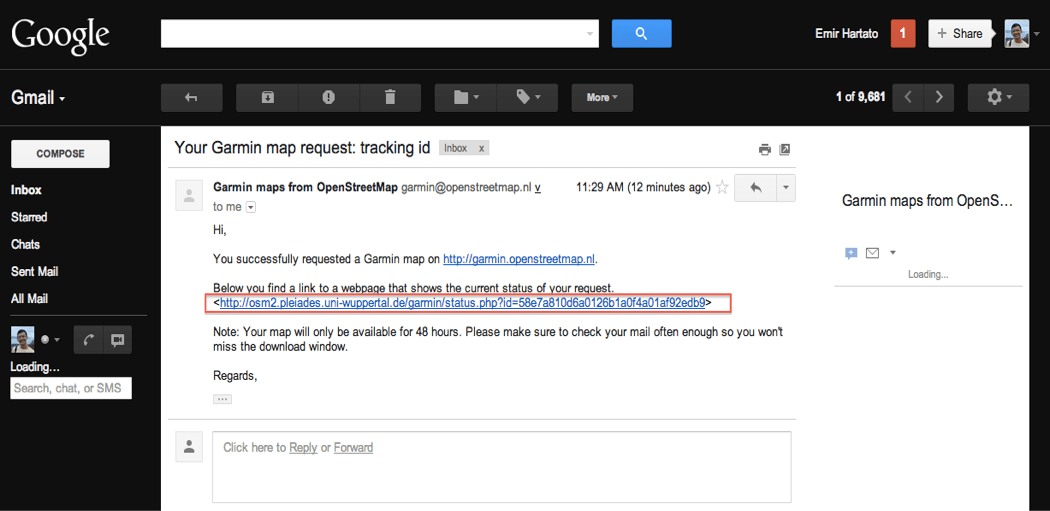Open the Inbox folder
This screenshot has width=1050, height=511.
coord(26,190)
